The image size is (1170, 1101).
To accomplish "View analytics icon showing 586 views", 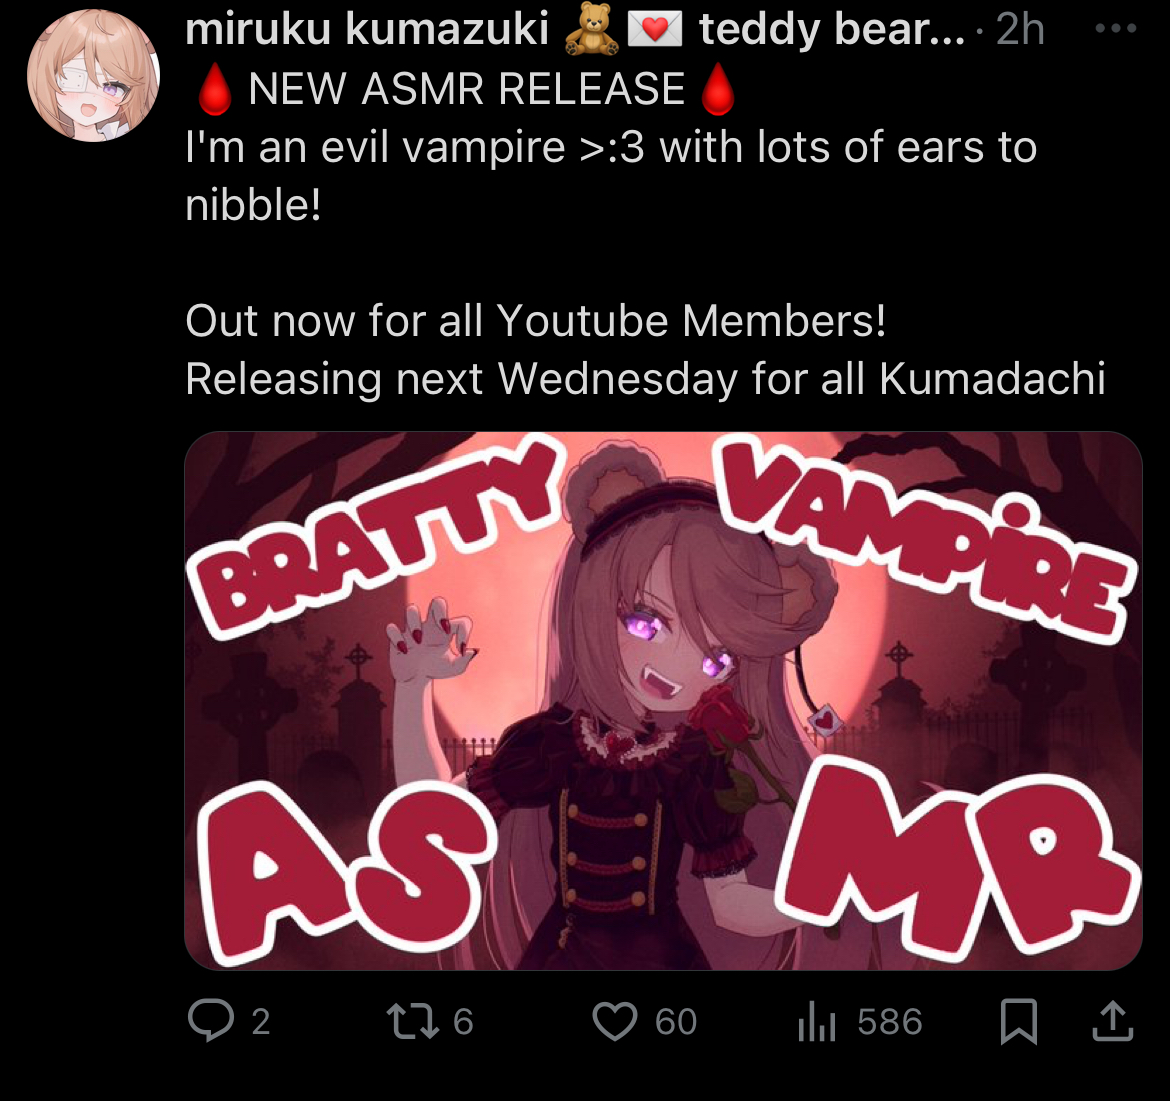I will click(816, 1021).
